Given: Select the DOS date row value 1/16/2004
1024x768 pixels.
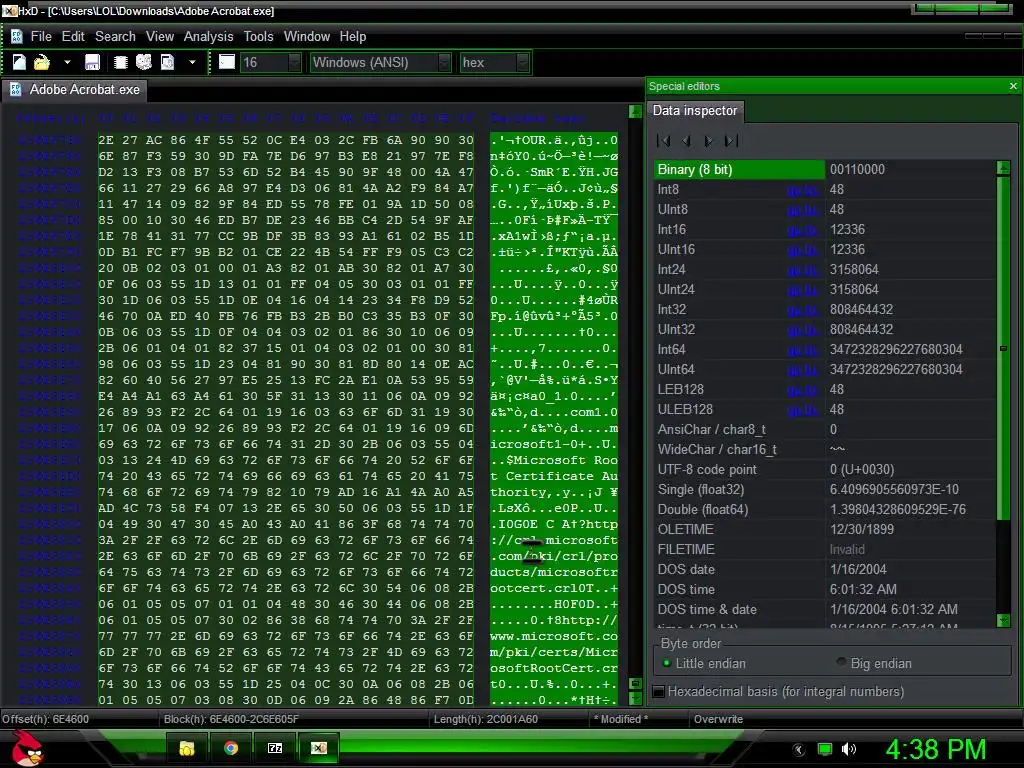Looking at the screenshot, I should click(x=910, y=569).
